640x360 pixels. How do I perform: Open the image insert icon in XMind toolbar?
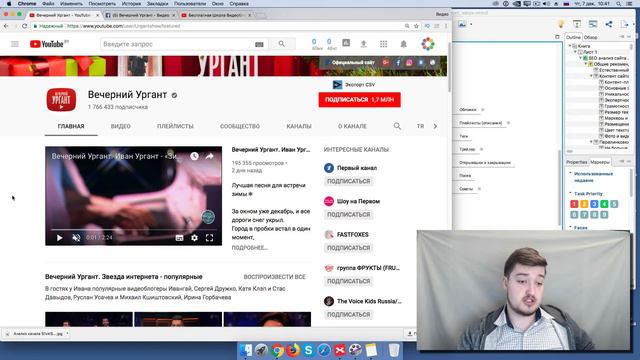pos(462,24)
